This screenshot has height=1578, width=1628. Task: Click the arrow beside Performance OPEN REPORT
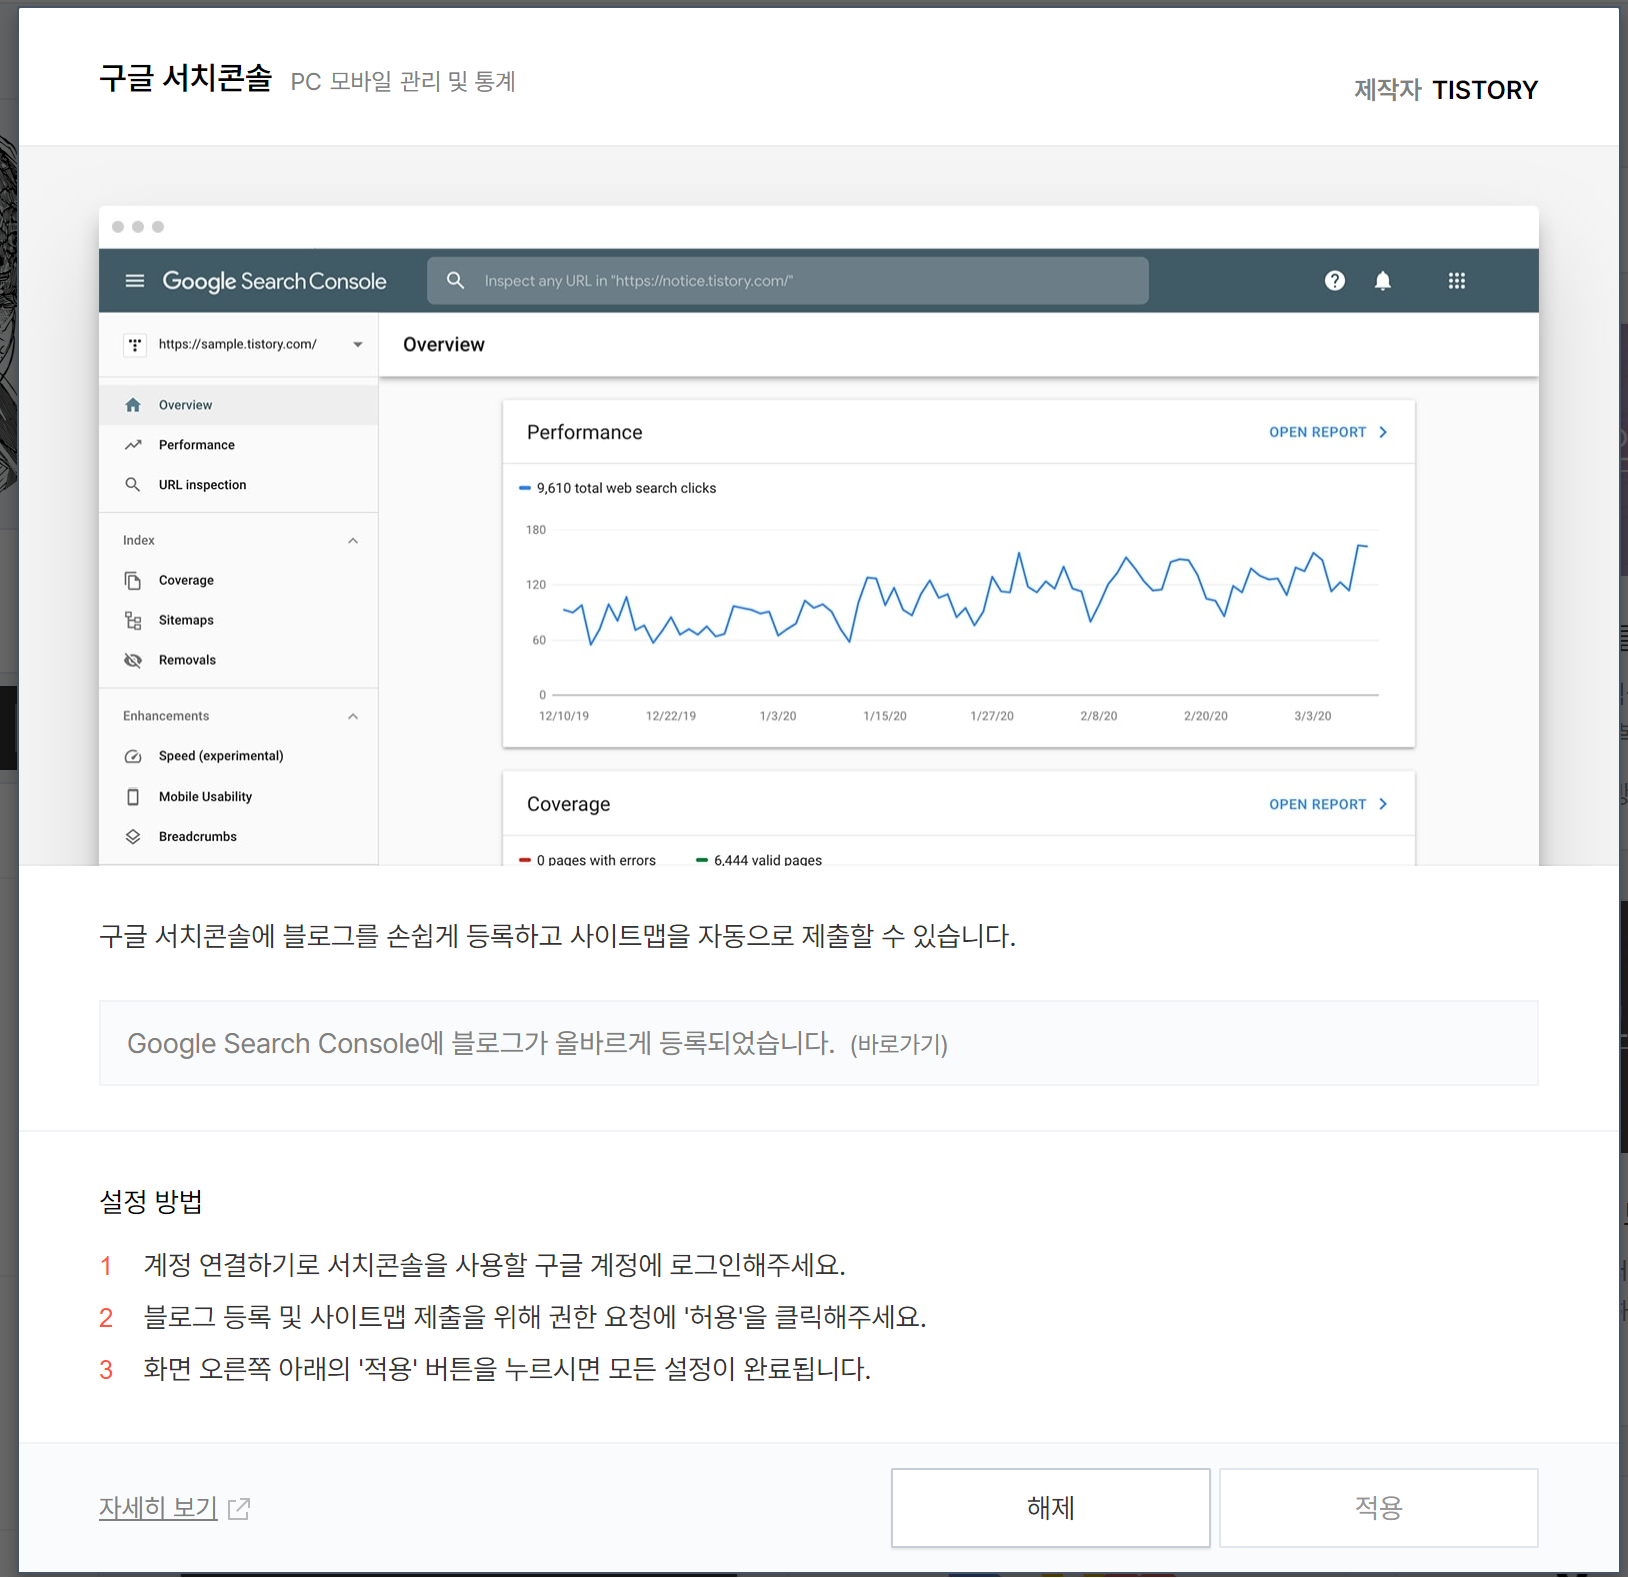pyautogui.click(x=1384, y=432)
